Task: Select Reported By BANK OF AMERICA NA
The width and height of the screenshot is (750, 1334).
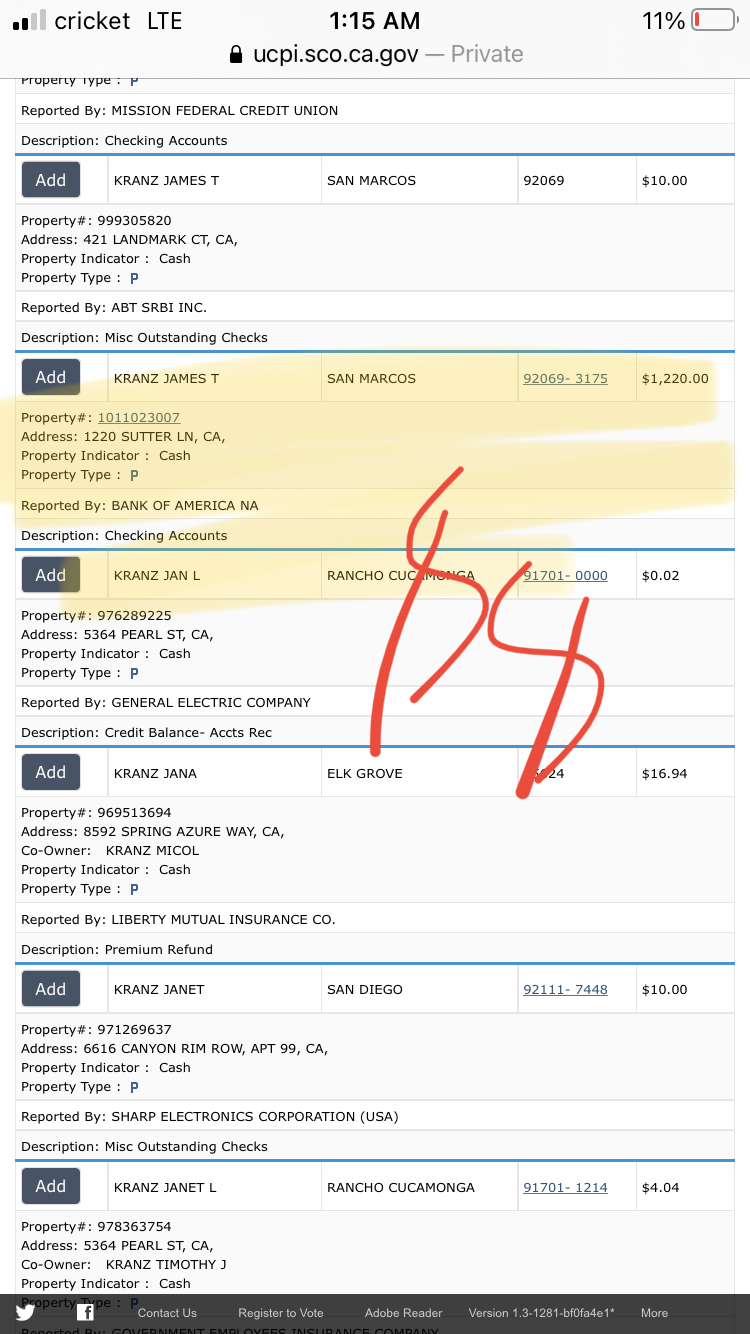Action: click(x=140, y=506)
